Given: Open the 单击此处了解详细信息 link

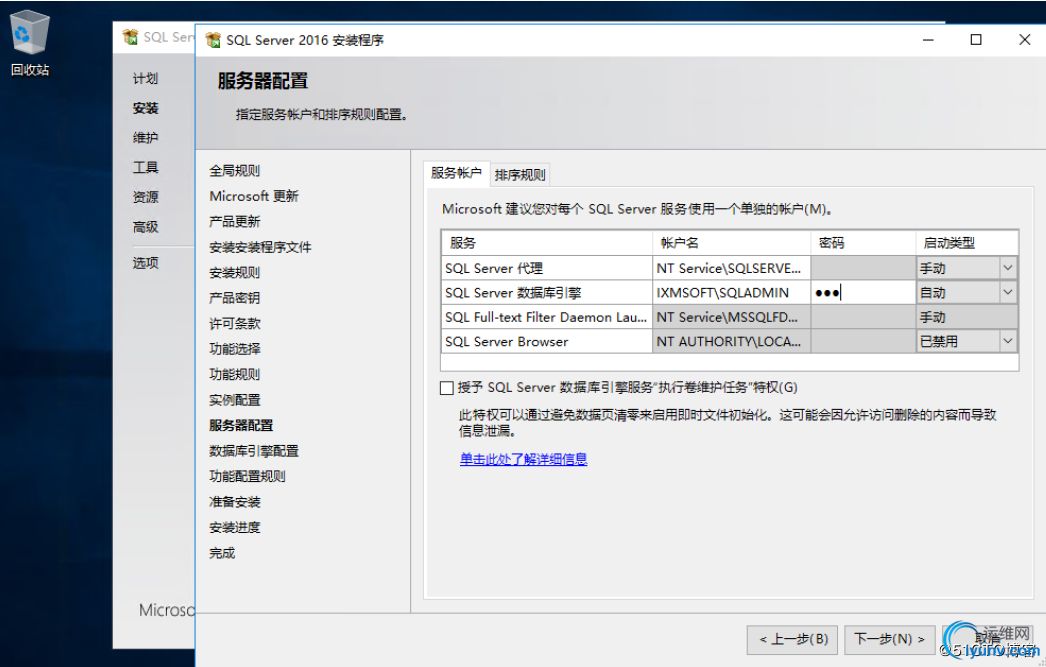Looking at the screenshot, I should click(x=523, y=459).
